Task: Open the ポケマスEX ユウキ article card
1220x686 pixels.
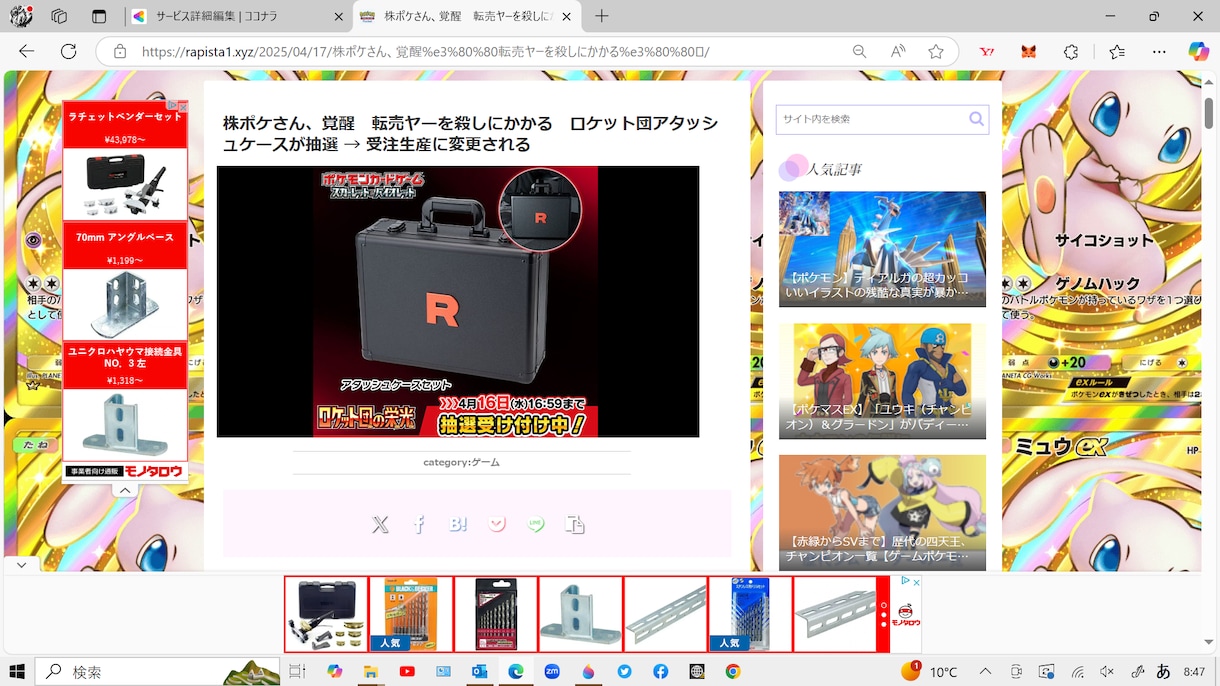Action: point(882,381)
